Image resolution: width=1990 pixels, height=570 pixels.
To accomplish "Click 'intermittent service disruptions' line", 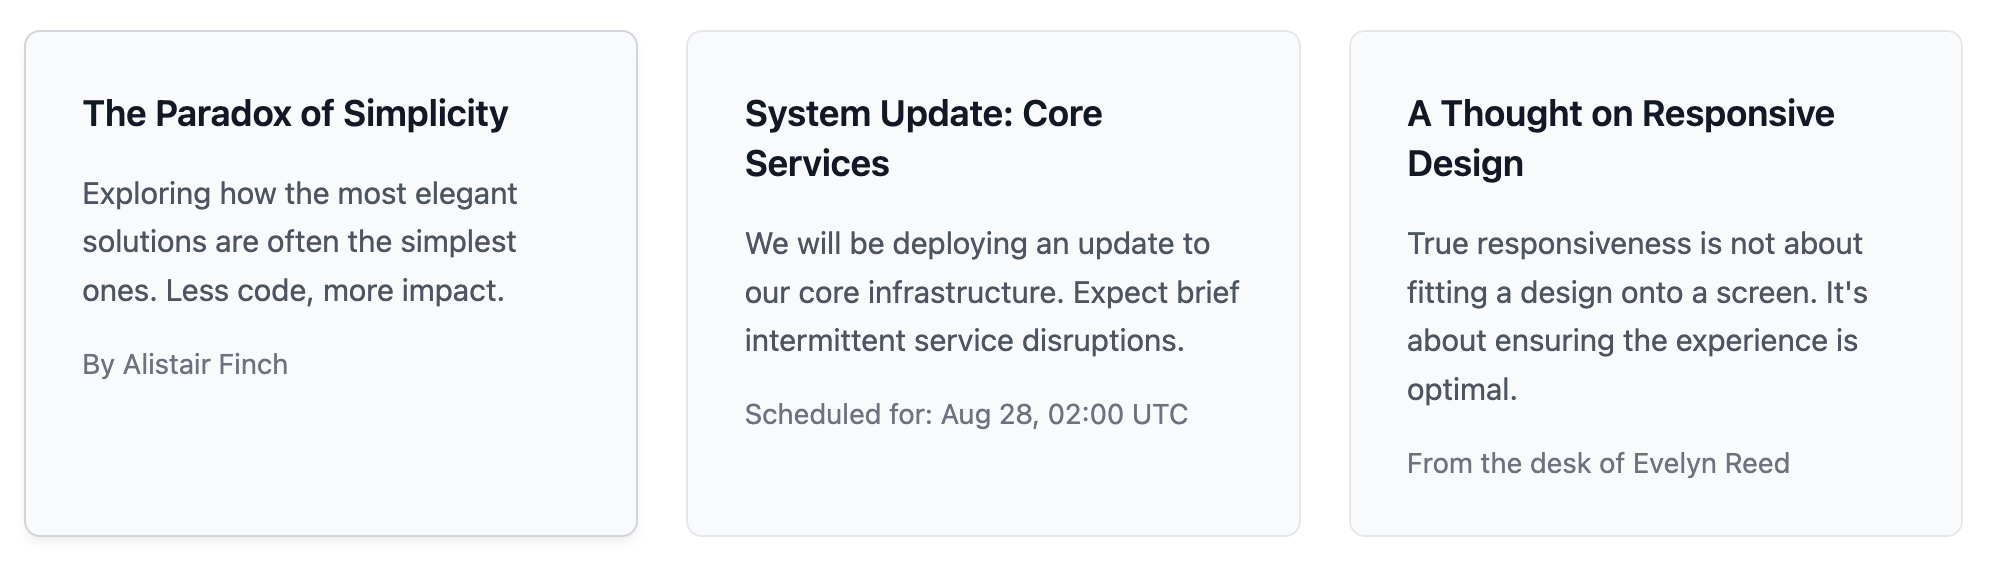I will pos(964,340).
